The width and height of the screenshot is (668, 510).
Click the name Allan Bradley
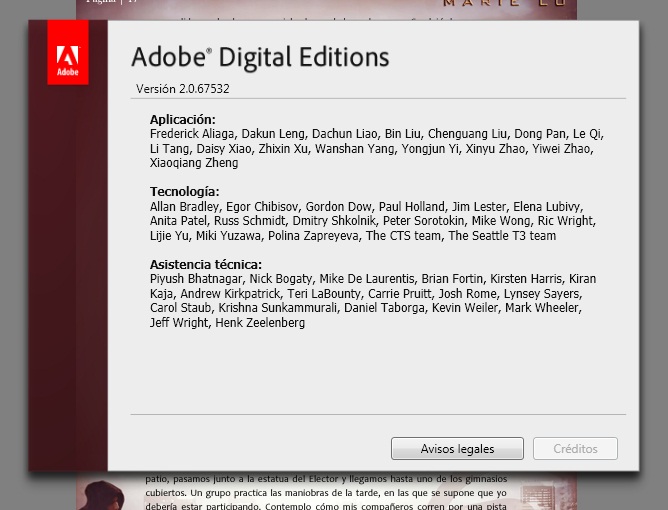click(x=184, y=207)
